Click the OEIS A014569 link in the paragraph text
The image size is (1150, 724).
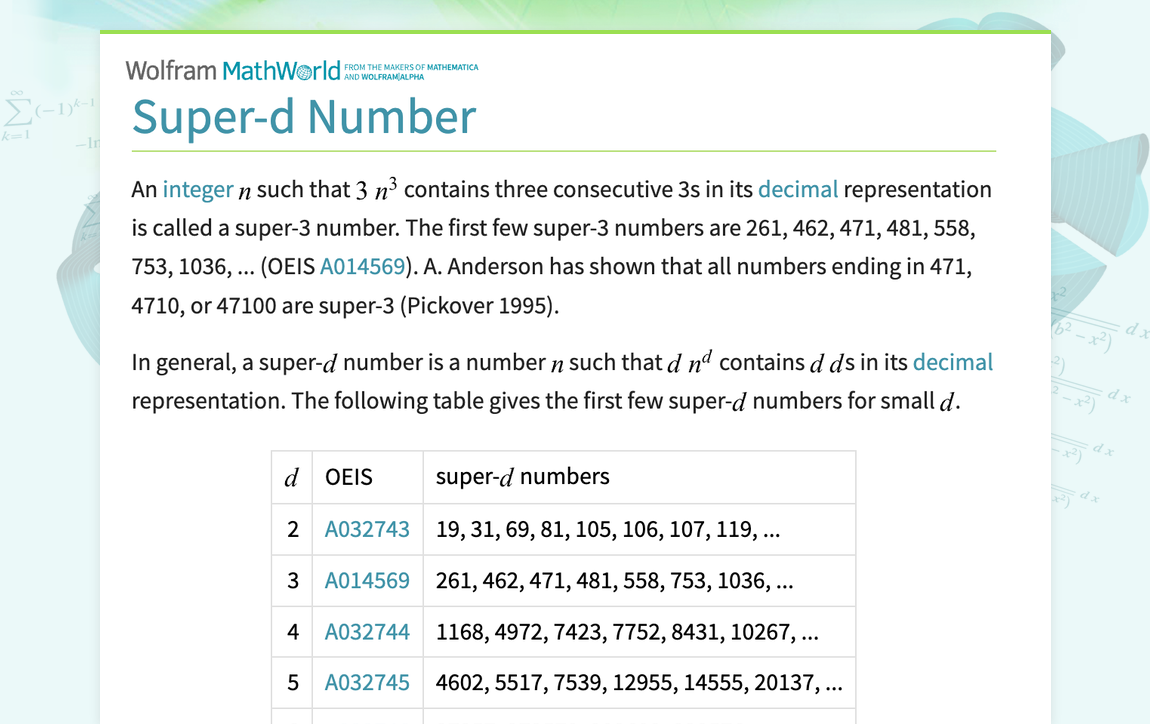tap(363, 266)
